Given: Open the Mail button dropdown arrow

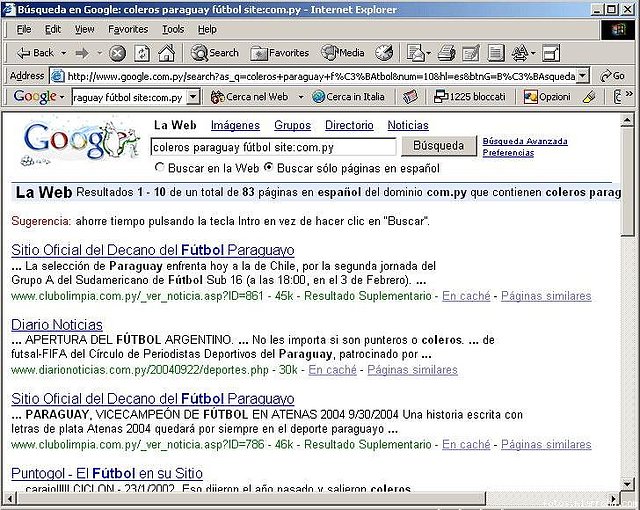Looking at the screenshot, I should pos(428,53).
